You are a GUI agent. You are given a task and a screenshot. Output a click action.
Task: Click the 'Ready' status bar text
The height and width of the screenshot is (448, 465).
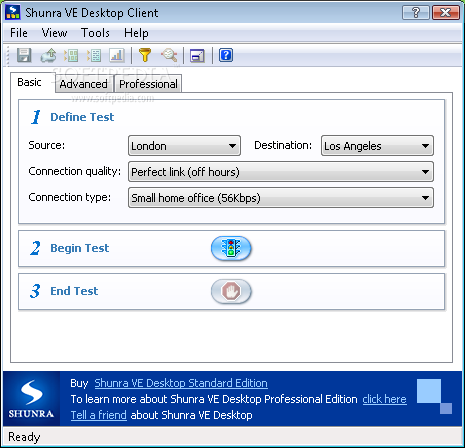coord(24,437)
